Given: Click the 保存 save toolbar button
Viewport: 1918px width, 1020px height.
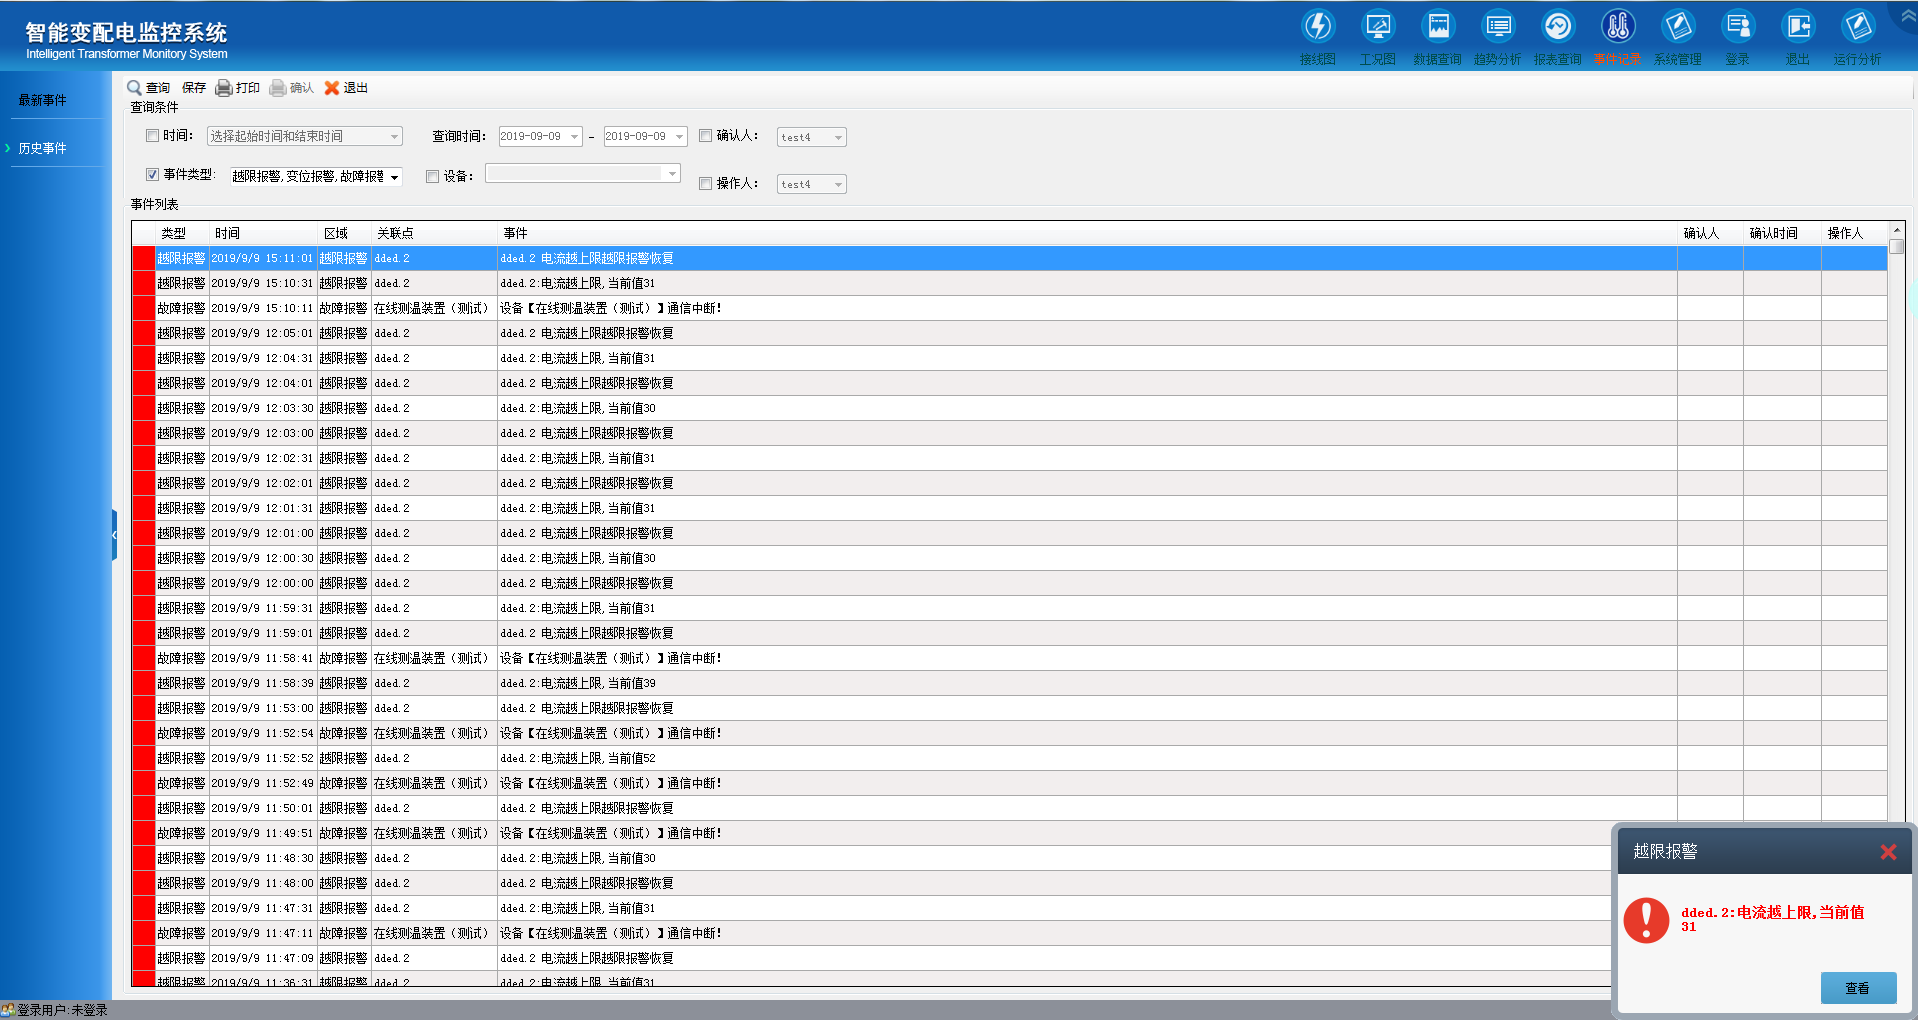Looking at the screenshot, I should click(194, 88).
